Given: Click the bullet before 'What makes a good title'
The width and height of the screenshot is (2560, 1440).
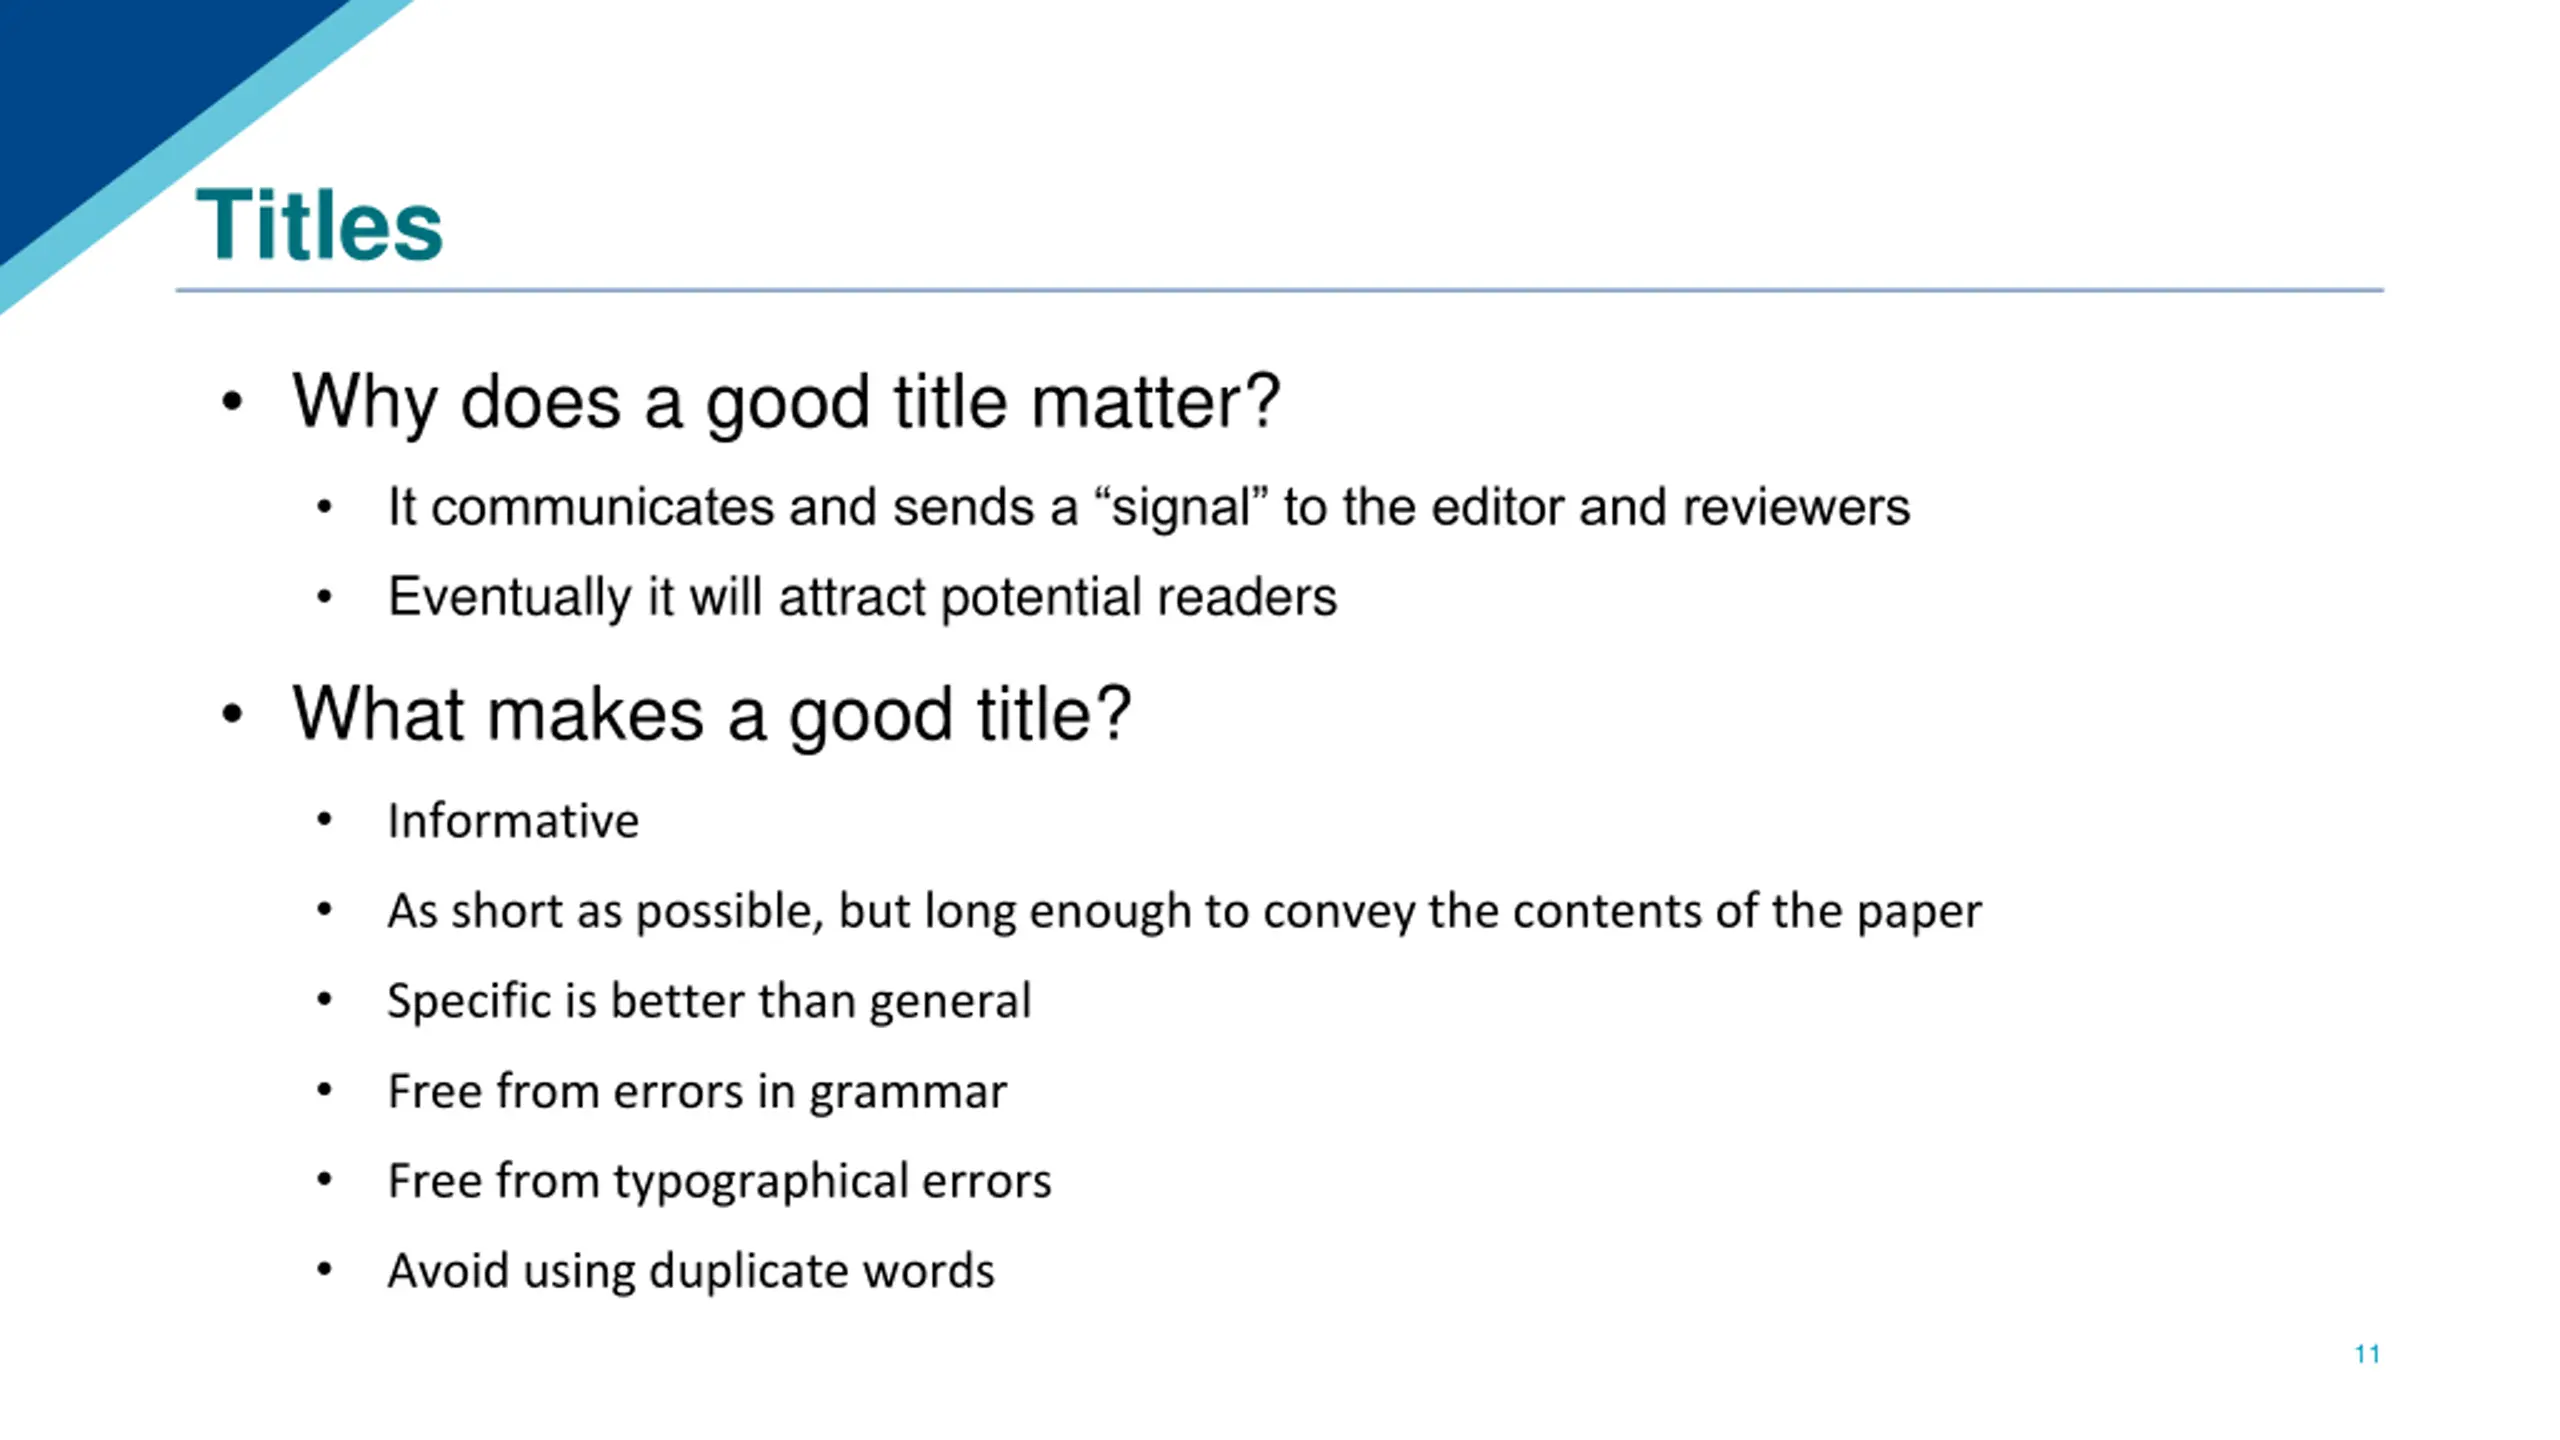Looking at the screenshot, I should pos(232,715).
